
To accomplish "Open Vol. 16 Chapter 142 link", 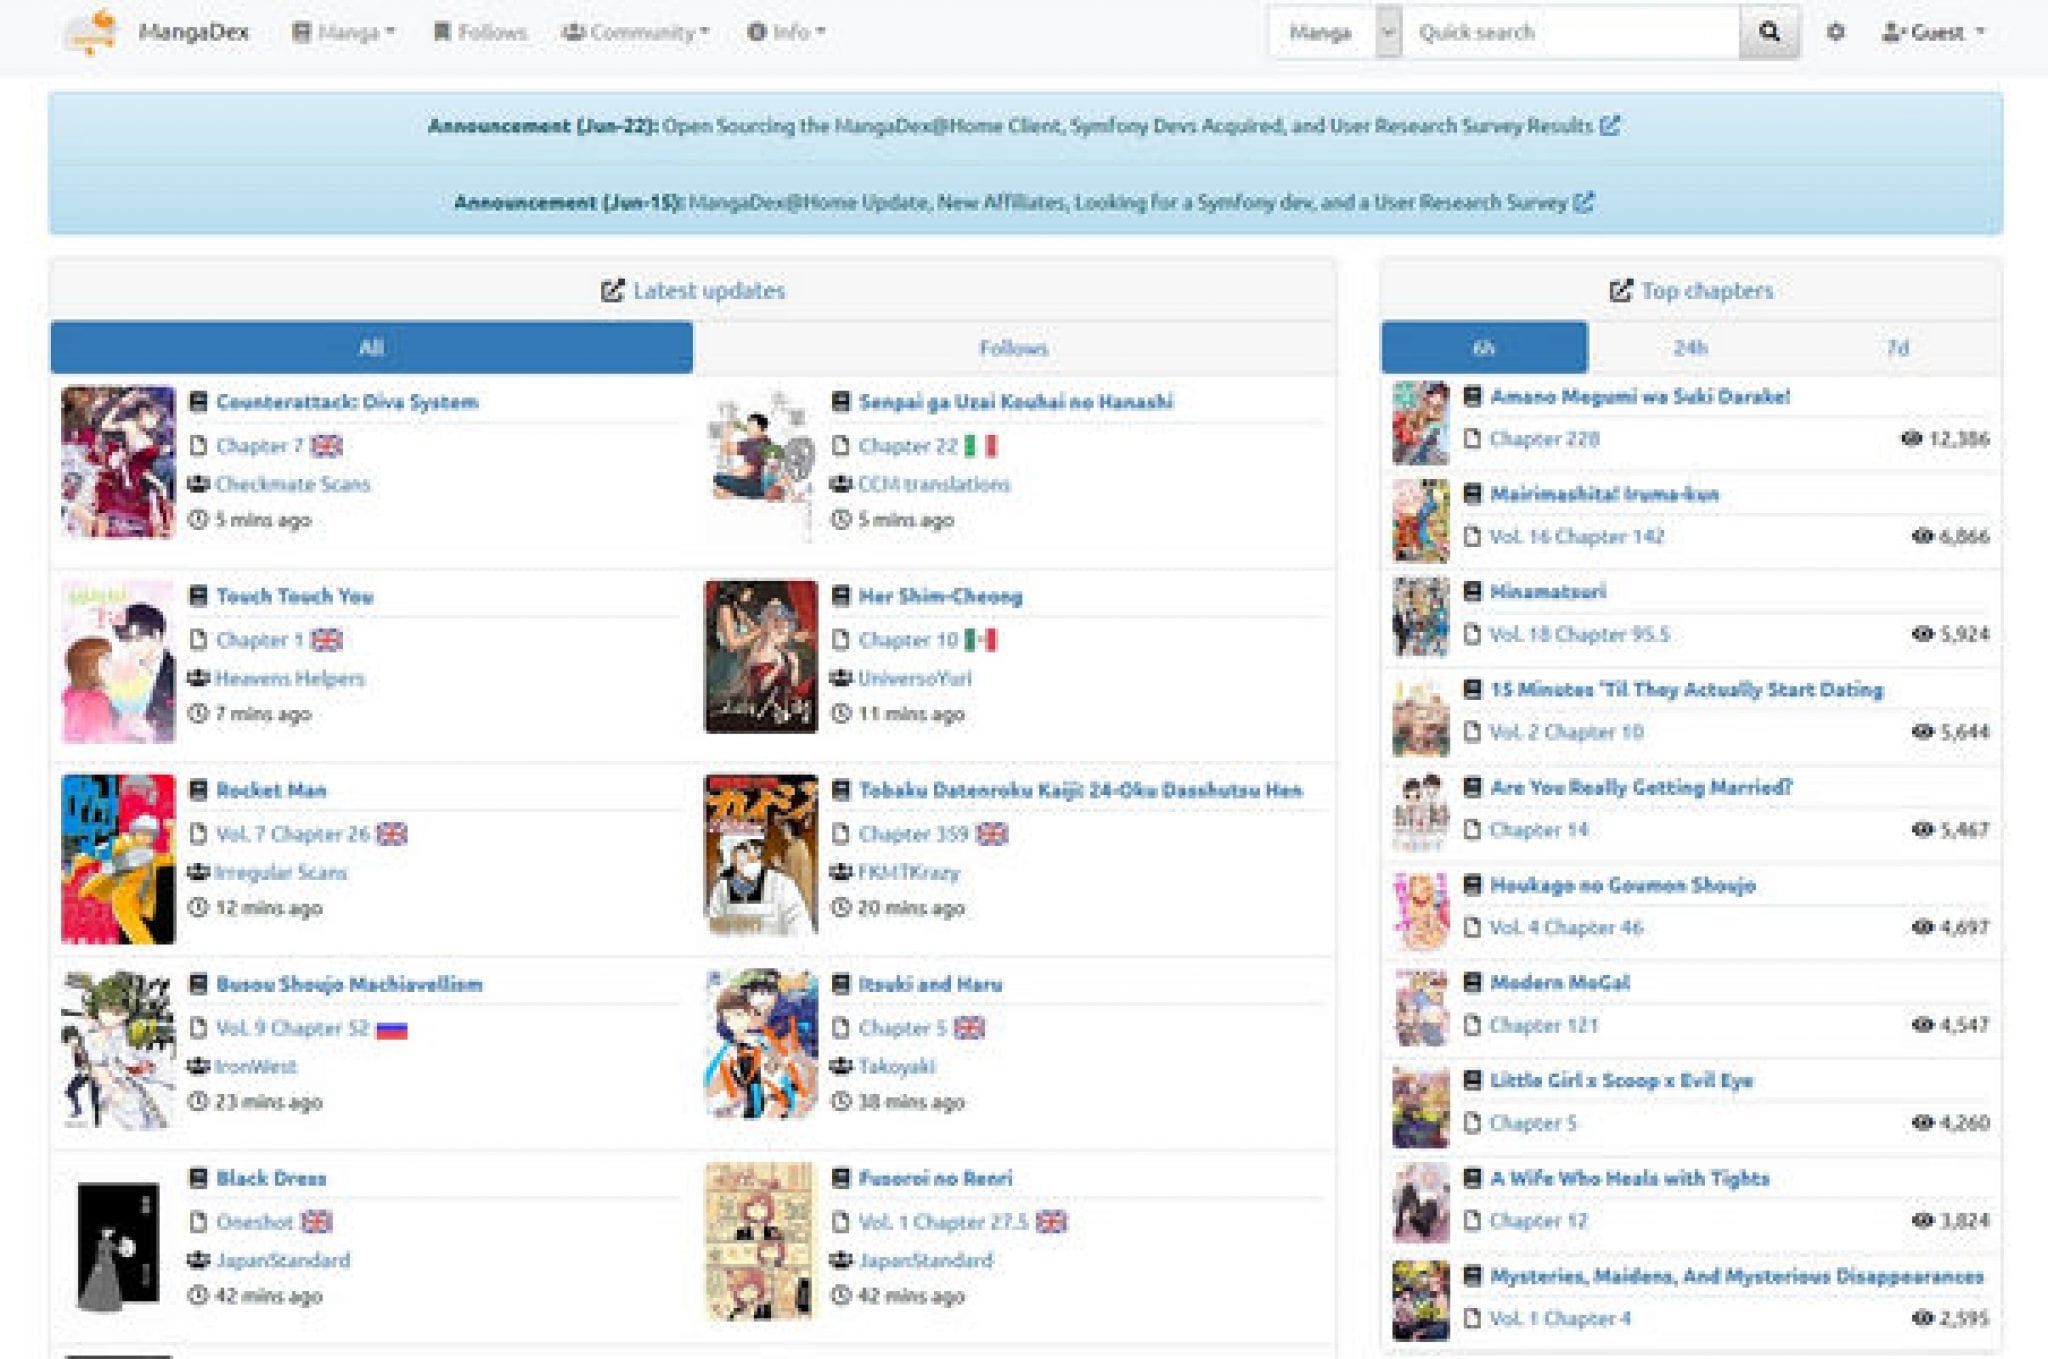I will tap(1577, 537).
